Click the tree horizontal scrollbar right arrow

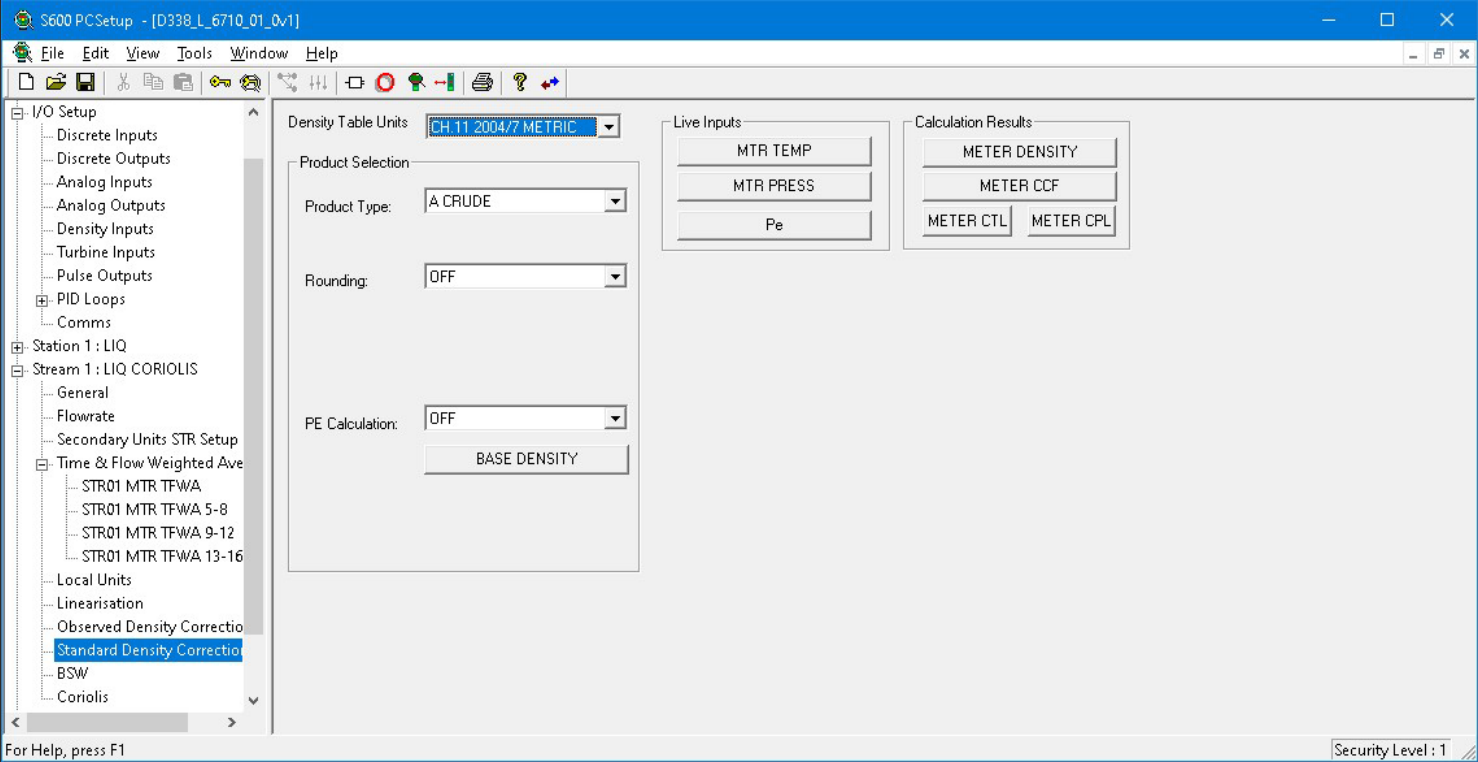[231, 722]
